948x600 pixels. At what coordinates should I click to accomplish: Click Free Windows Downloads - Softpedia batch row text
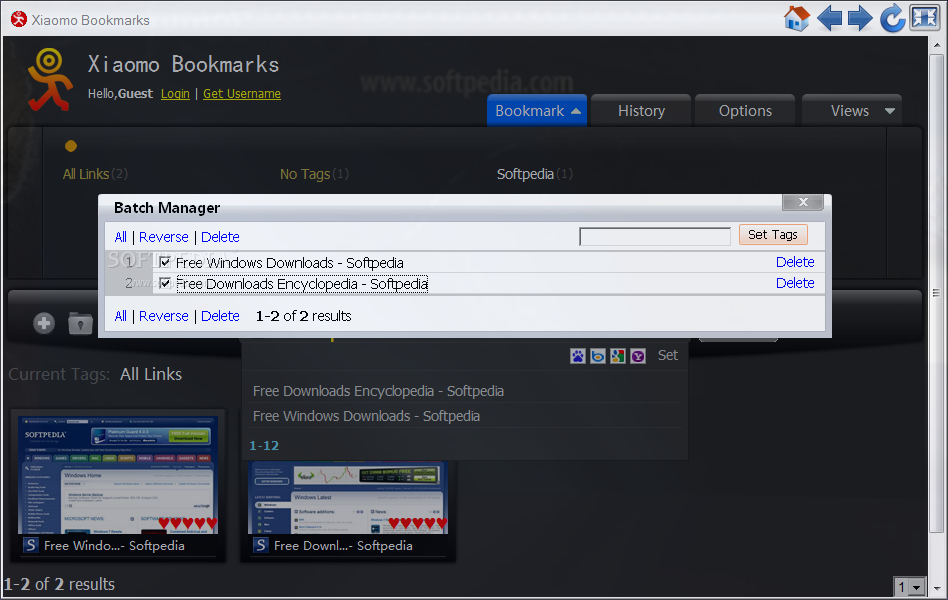pyautogui.click(x=290, y=262)
